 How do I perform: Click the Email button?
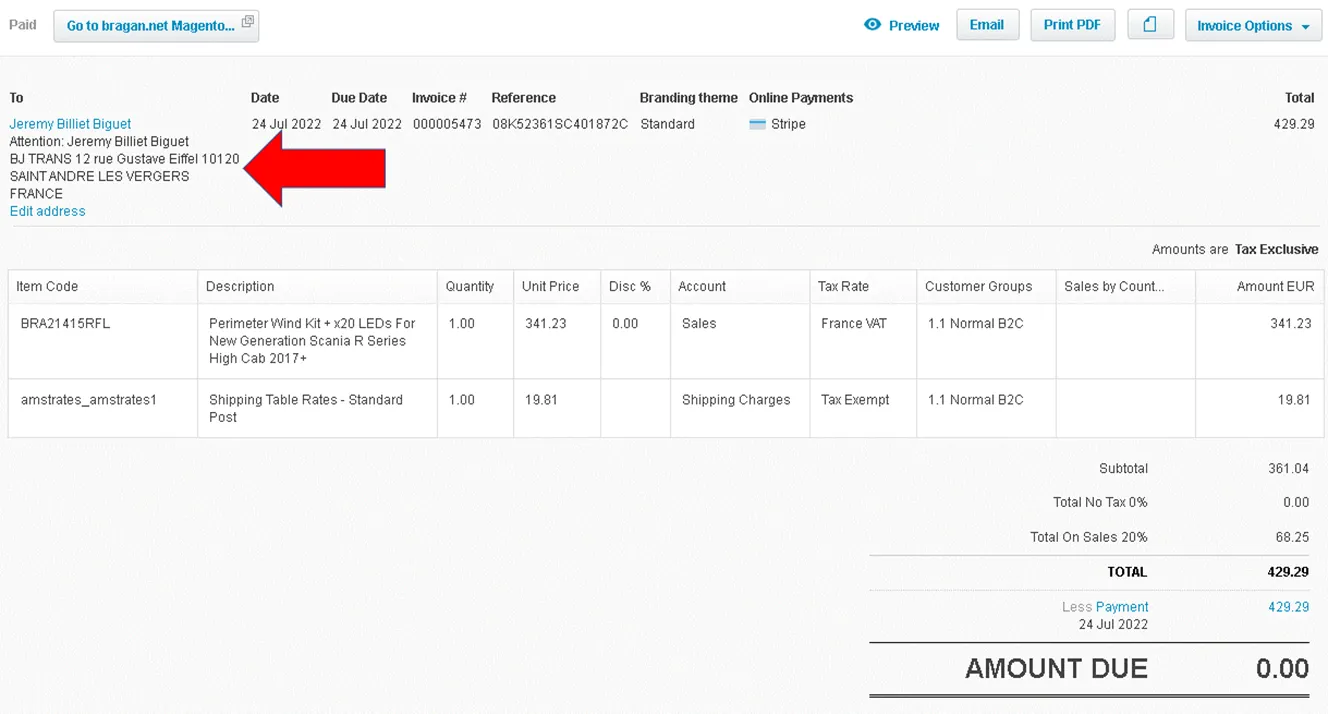[x=987, y=25]
